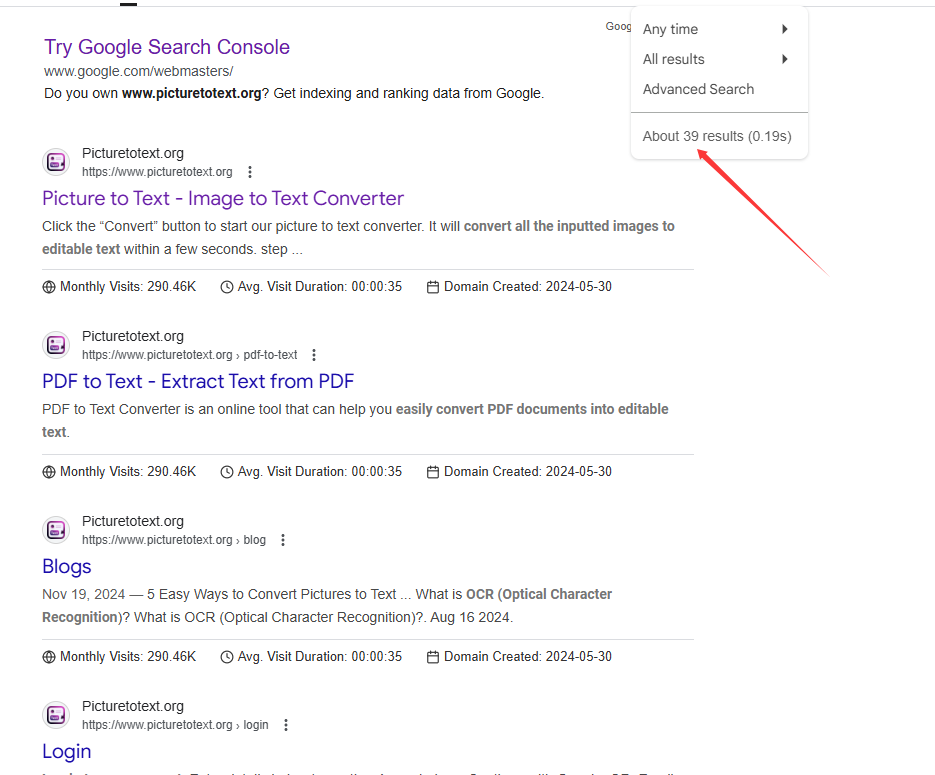This screenshot has width=935, height=775.
Task: Click the Picturetotext.org site name above Blogs
Action: (133, 522)
